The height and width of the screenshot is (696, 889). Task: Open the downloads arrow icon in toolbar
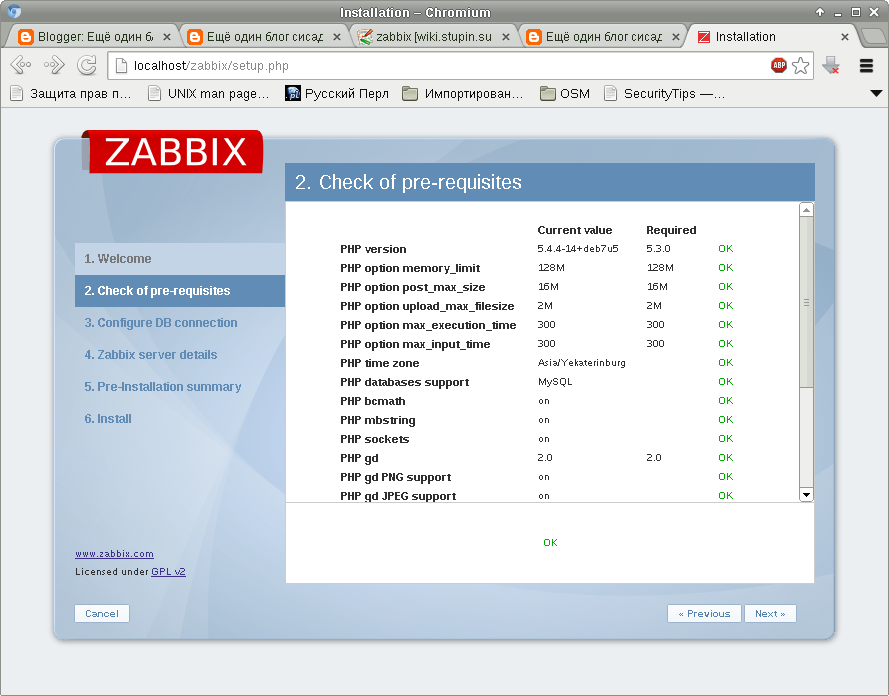[x=831, y=66]
